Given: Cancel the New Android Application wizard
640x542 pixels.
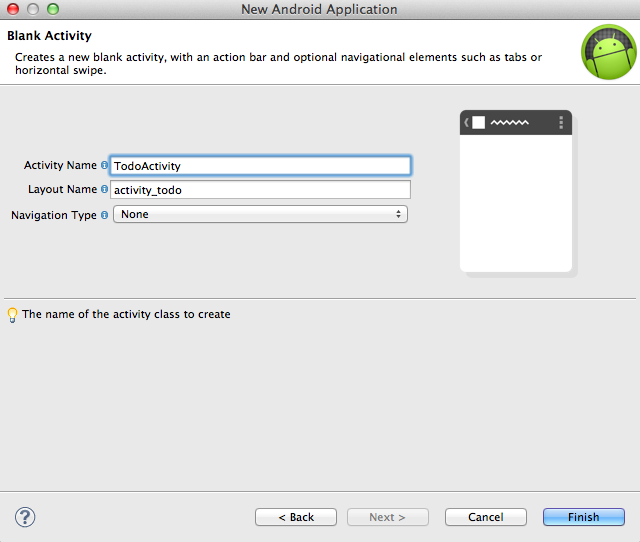Looking at the screenshot, I should 486,517.
